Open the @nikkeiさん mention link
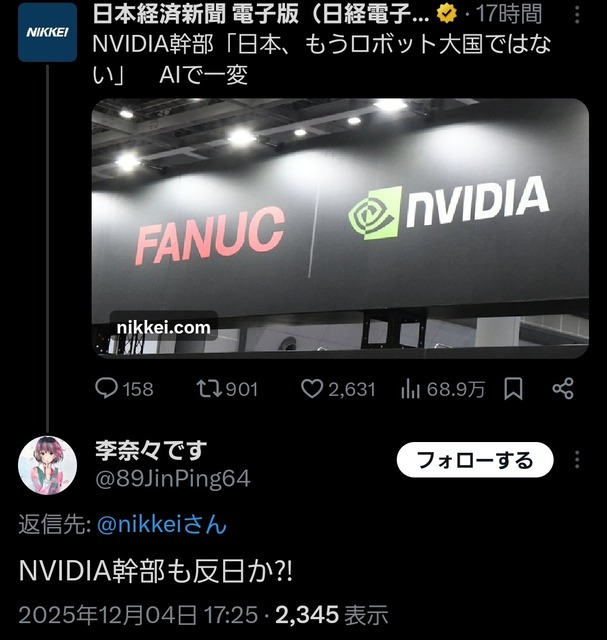This screenshot has width=607, height=640. [162, 524]
